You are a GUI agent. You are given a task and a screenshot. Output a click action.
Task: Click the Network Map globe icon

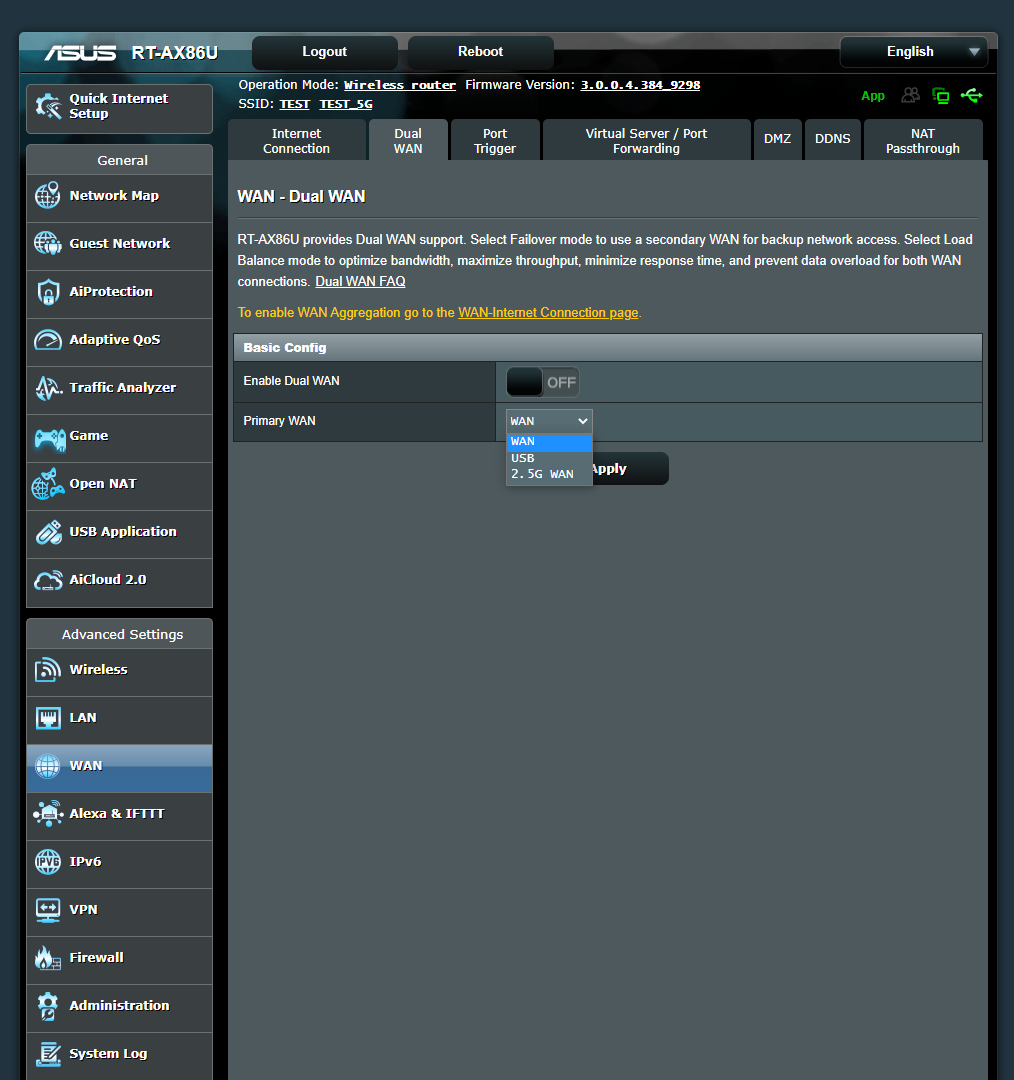click(x=48, y=196)
